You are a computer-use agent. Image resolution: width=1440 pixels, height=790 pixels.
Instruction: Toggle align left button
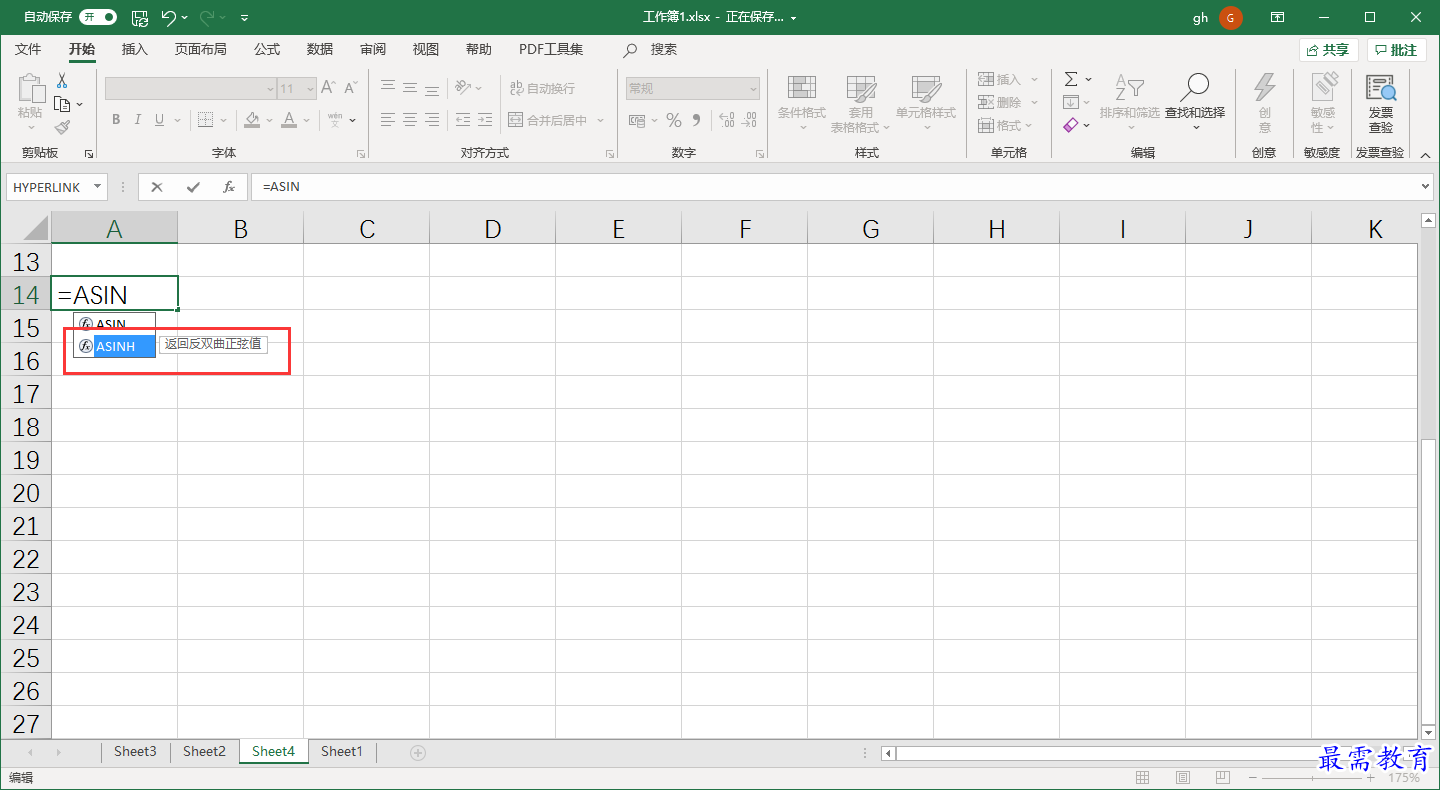[x=388, y=120]
